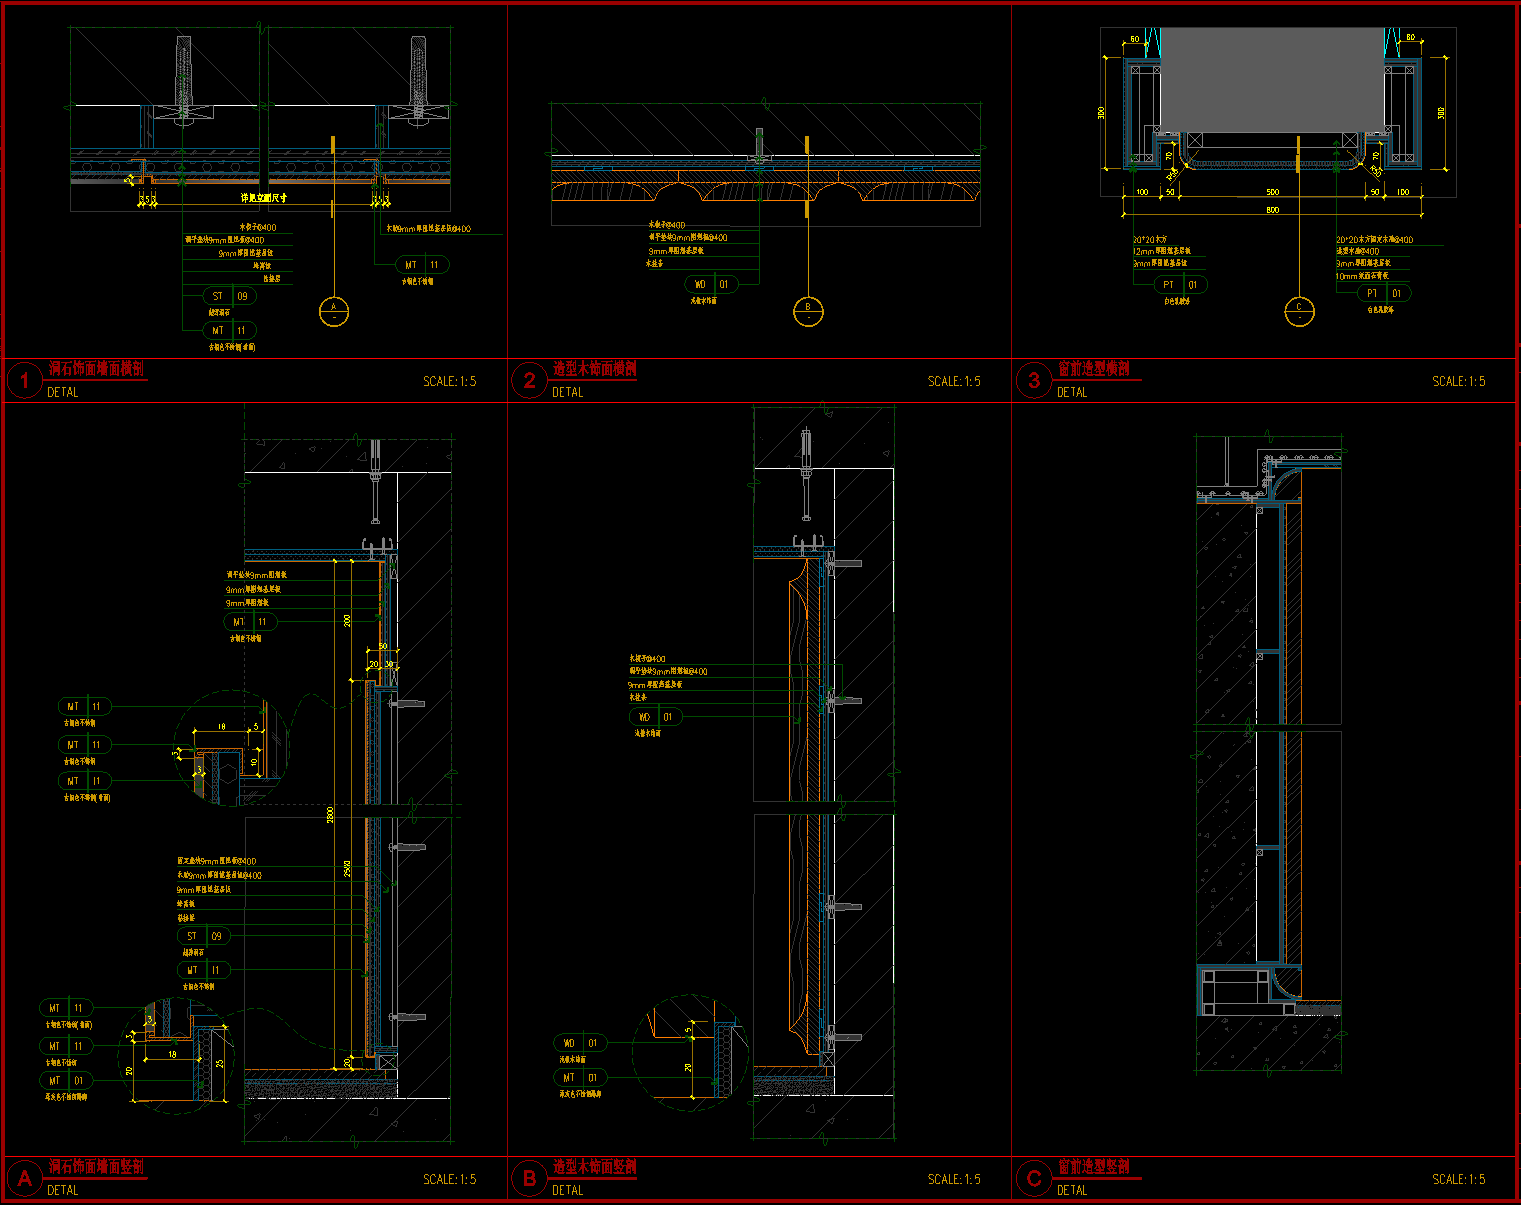This screenshot has width=1521, height=1205.
Task: Select the 洞石饰面墙面横剖 title text
Action: point(97,369)
